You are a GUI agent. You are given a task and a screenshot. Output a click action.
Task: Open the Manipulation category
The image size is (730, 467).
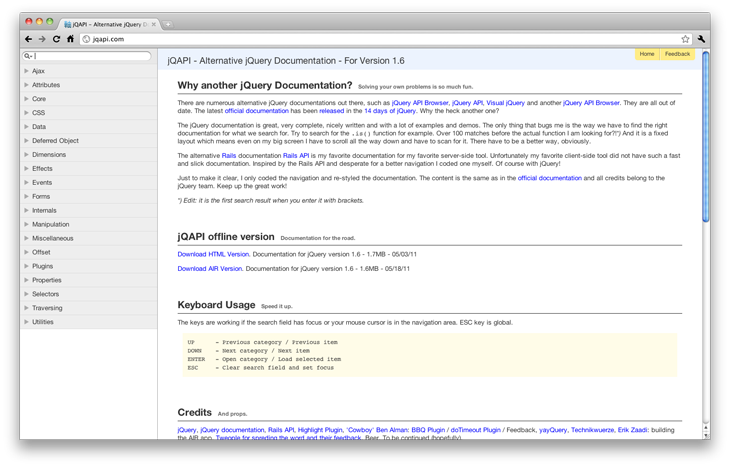pos(50,224)
